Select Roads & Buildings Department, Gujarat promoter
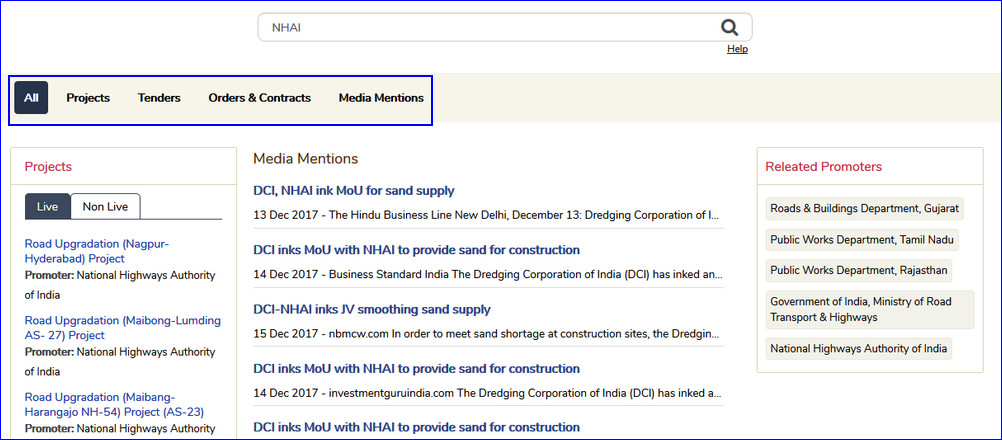The image size is (1002, 440). tap(864, 209)
